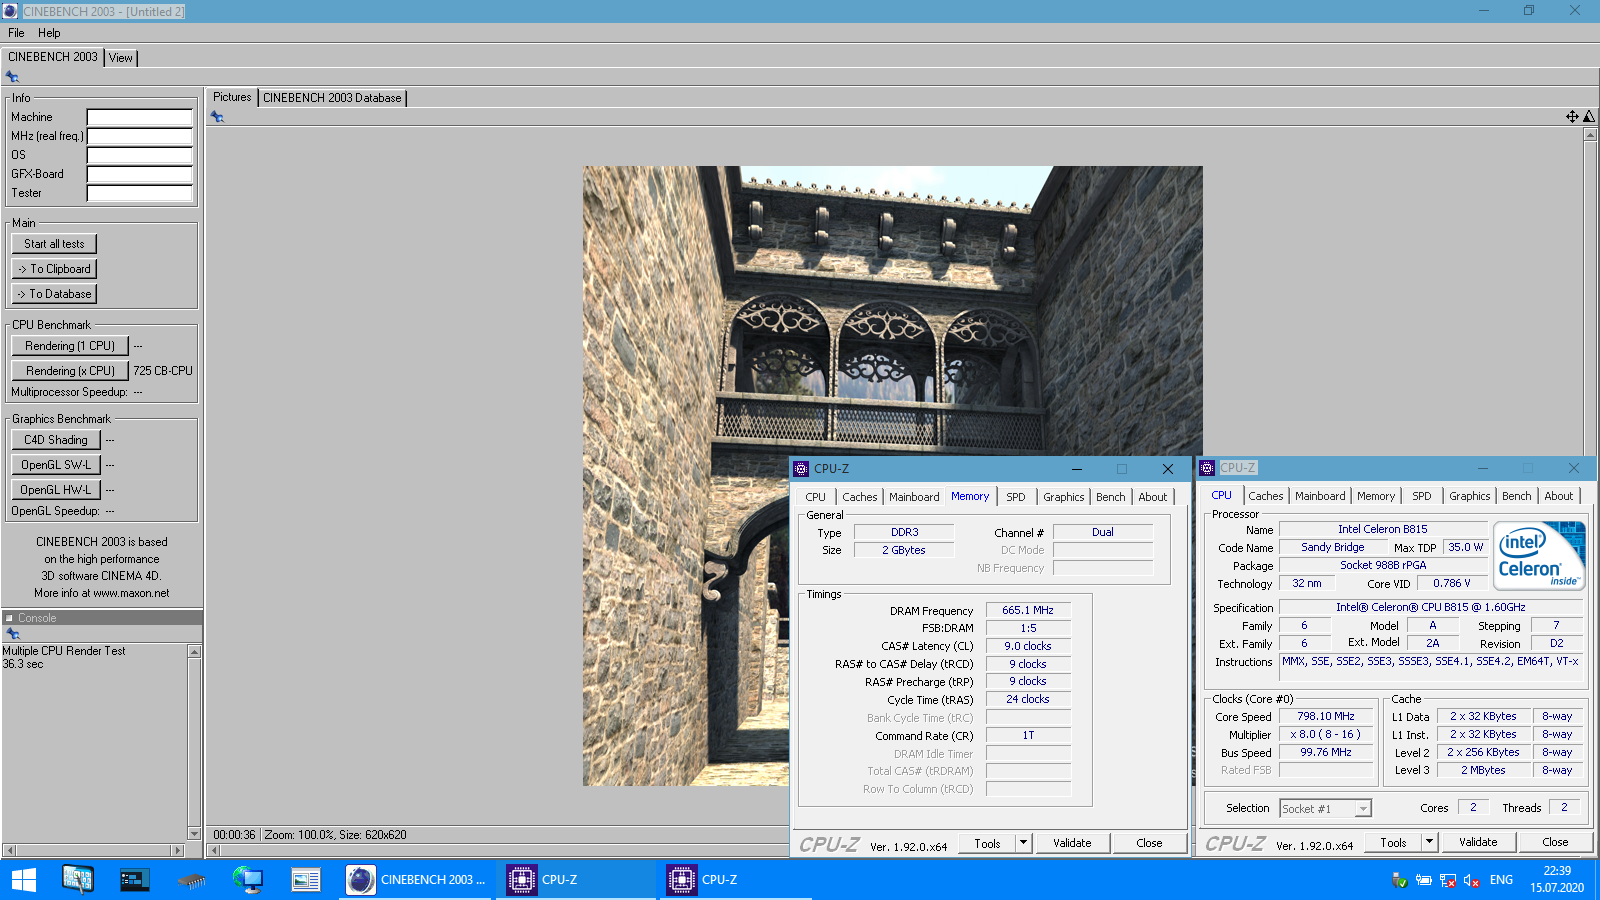Click the move-view cross arrows icon
Image resolution: width=1600 pixels, height=900 pixels.
1572,117
